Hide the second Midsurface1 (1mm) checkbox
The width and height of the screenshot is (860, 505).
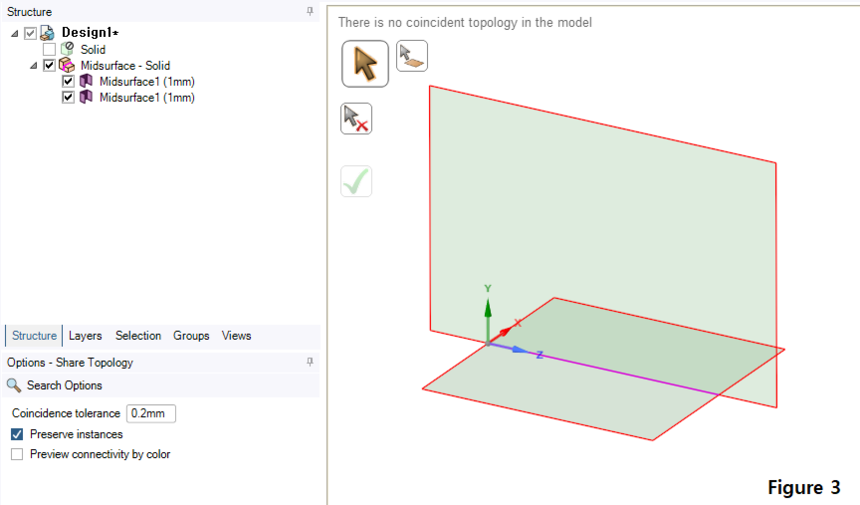pos(68,97)
